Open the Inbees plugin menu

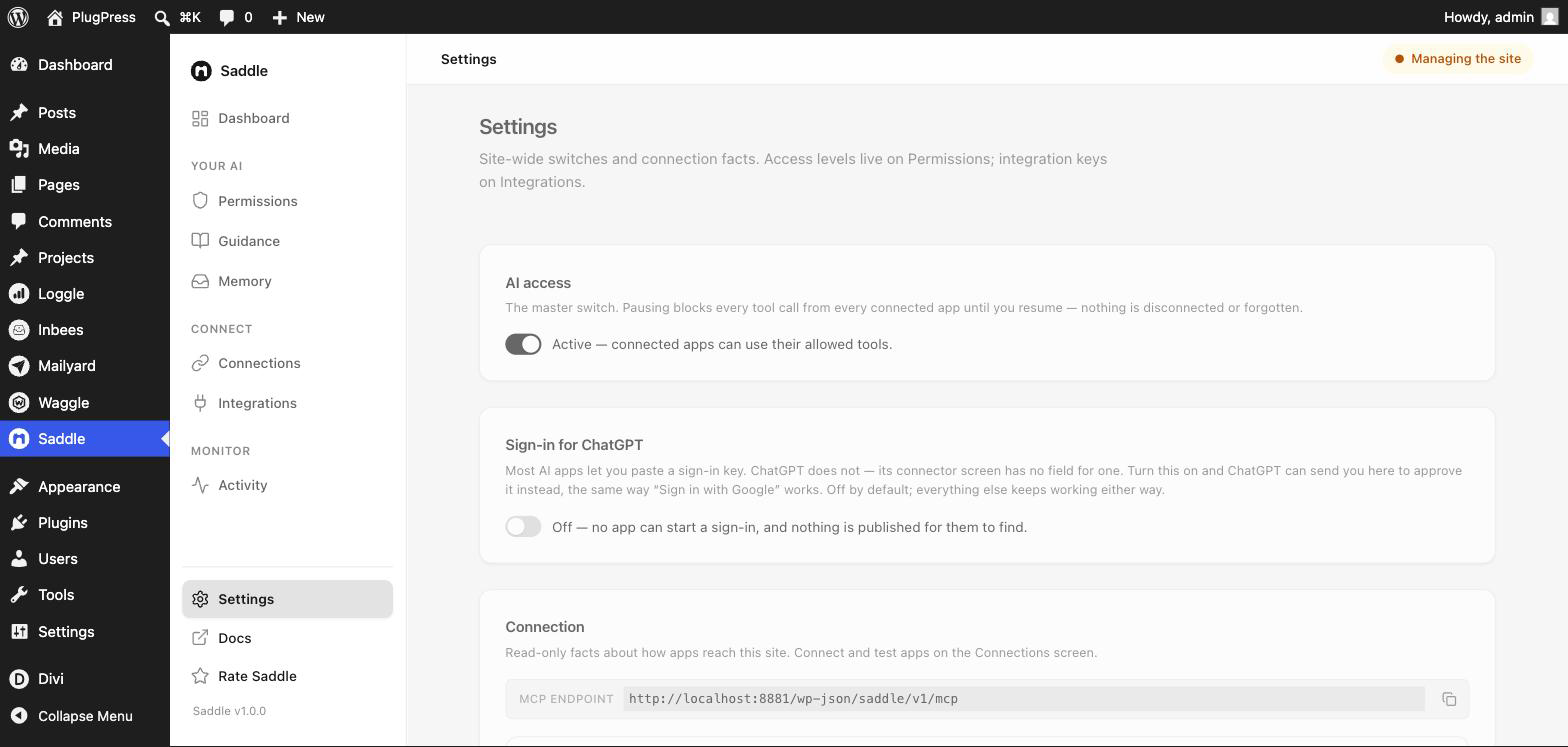(x=85, y=330)
